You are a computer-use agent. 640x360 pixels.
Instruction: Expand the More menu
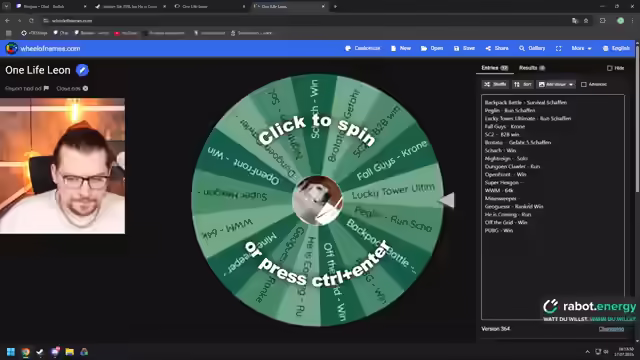[x=581, y=48]
